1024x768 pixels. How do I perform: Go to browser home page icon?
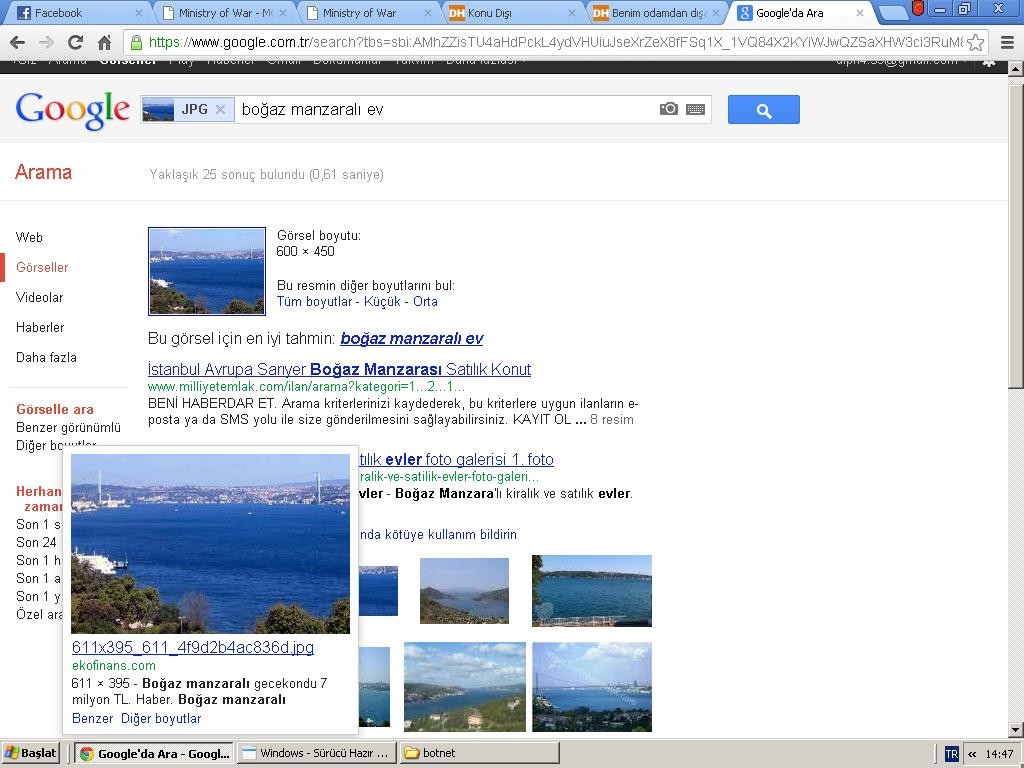(104, 43)
